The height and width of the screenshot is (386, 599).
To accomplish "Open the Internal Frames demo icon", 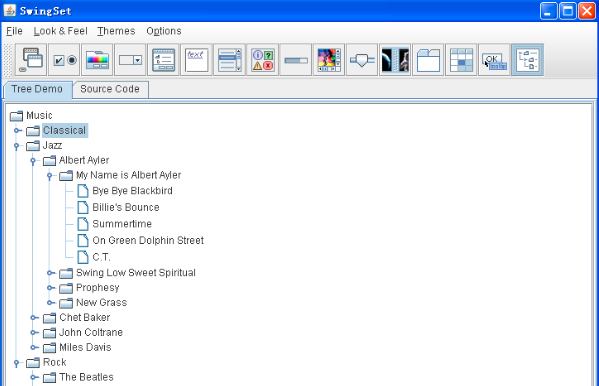I will (31, 60).
